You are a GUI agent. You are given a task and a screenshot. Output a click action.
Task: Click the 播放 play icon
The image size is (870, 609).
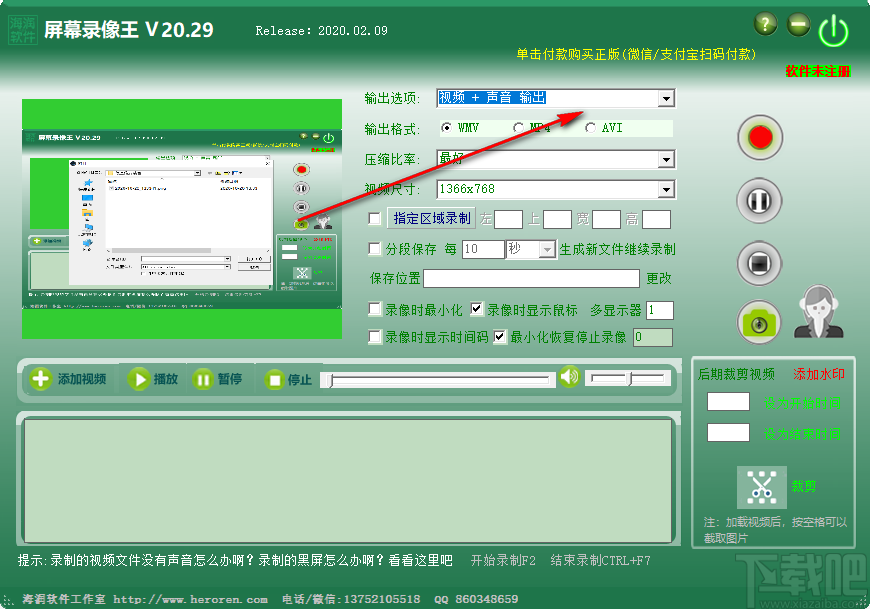138,379
